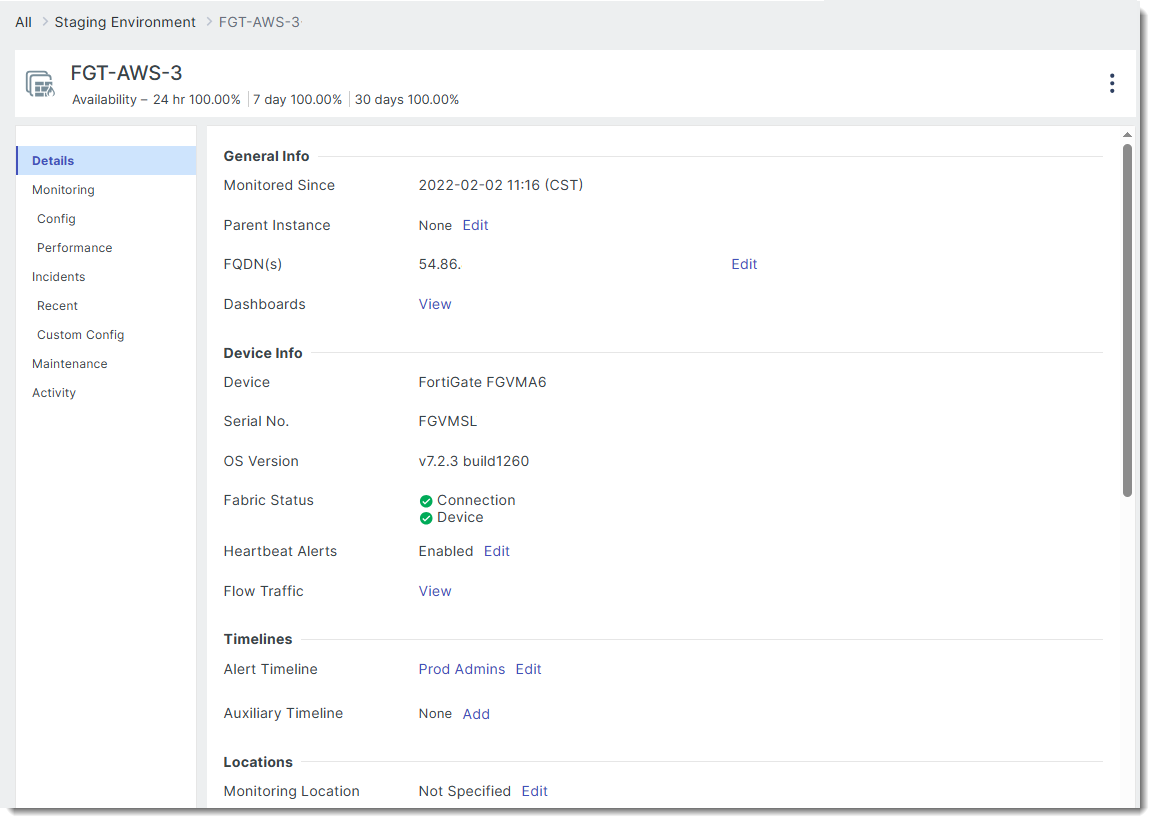Click the All breadcrumb link
This screenshot has width=1155, height=823.
click(23, 22)
